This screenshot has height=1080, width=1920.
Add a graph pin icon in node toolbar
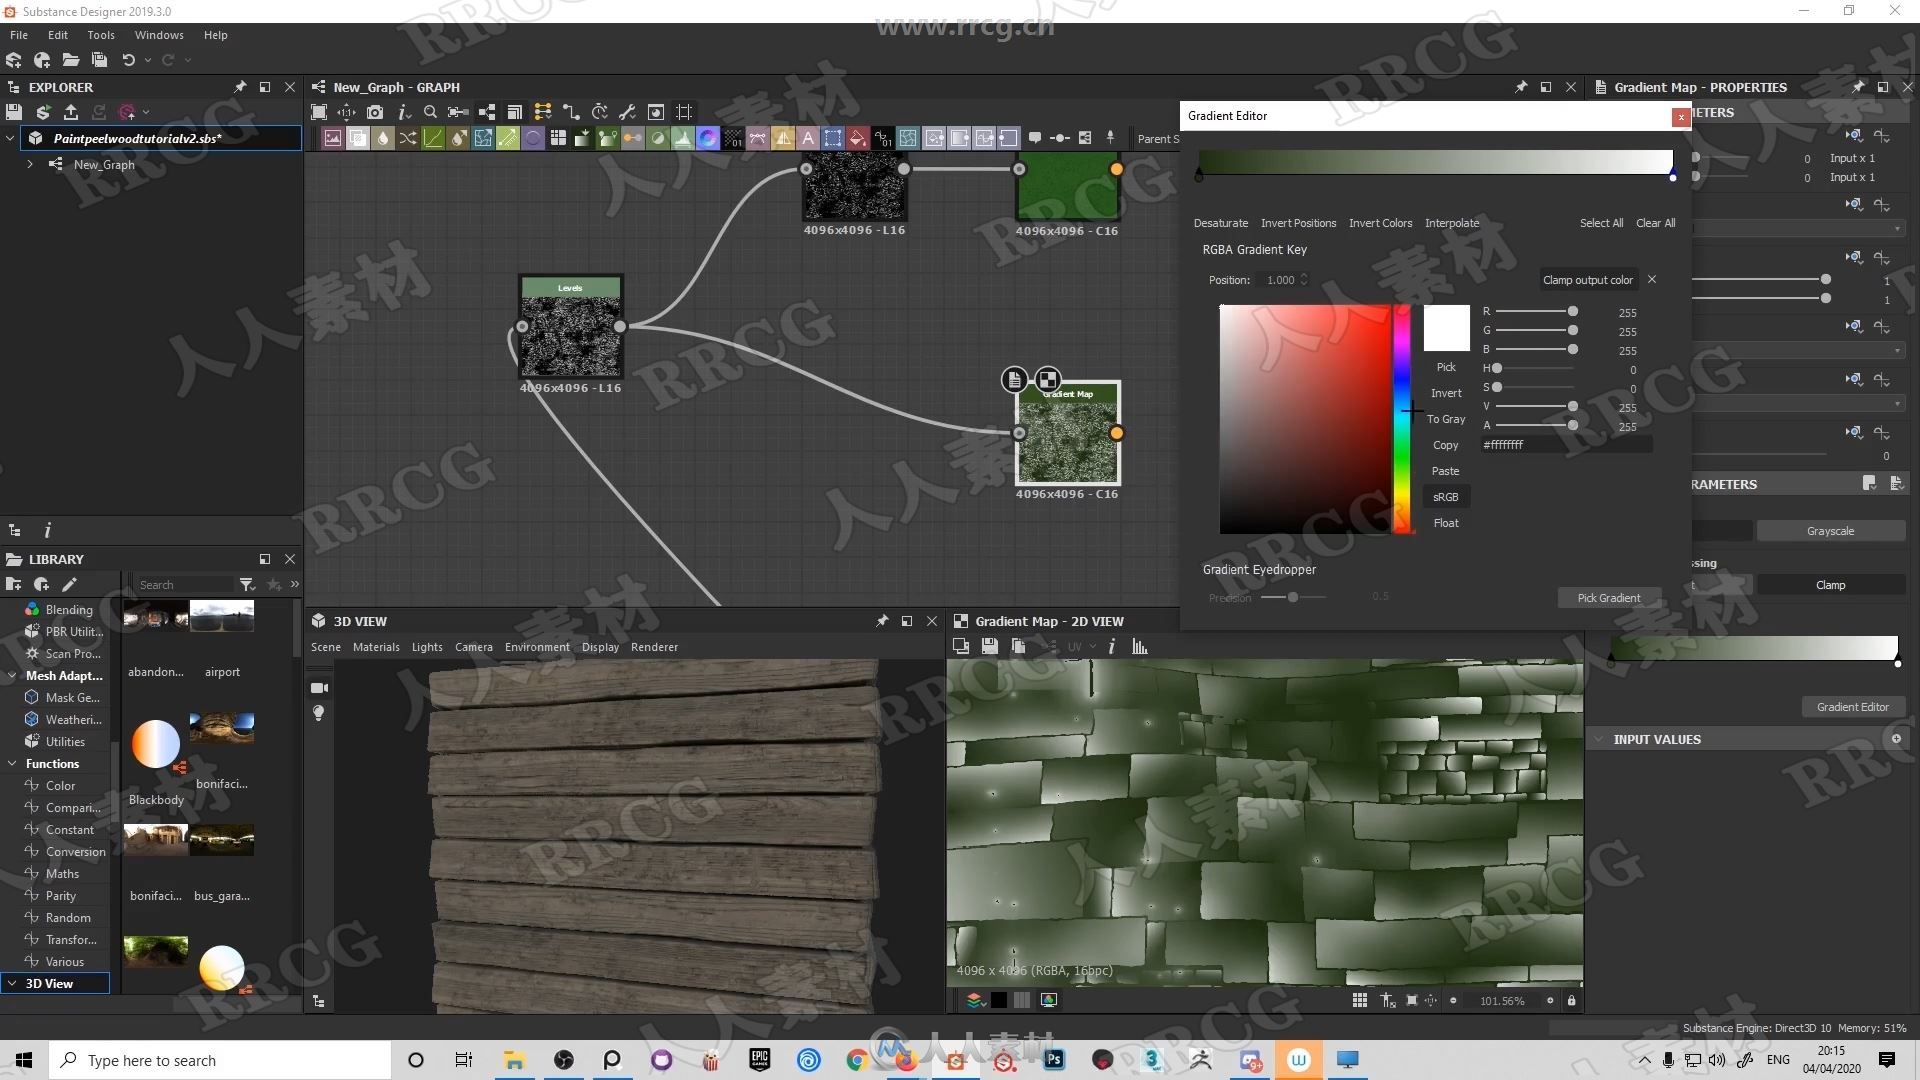pyautogui.click(x=1110, y=138)
